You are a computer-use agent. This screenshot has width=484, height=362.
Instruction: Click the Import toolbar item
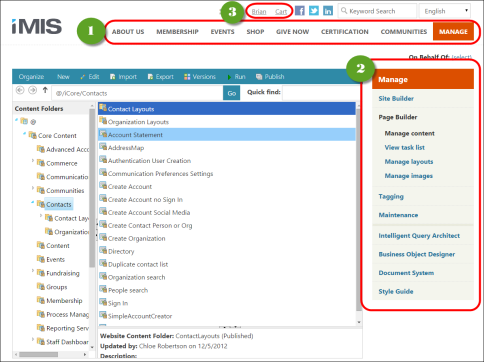123,77
